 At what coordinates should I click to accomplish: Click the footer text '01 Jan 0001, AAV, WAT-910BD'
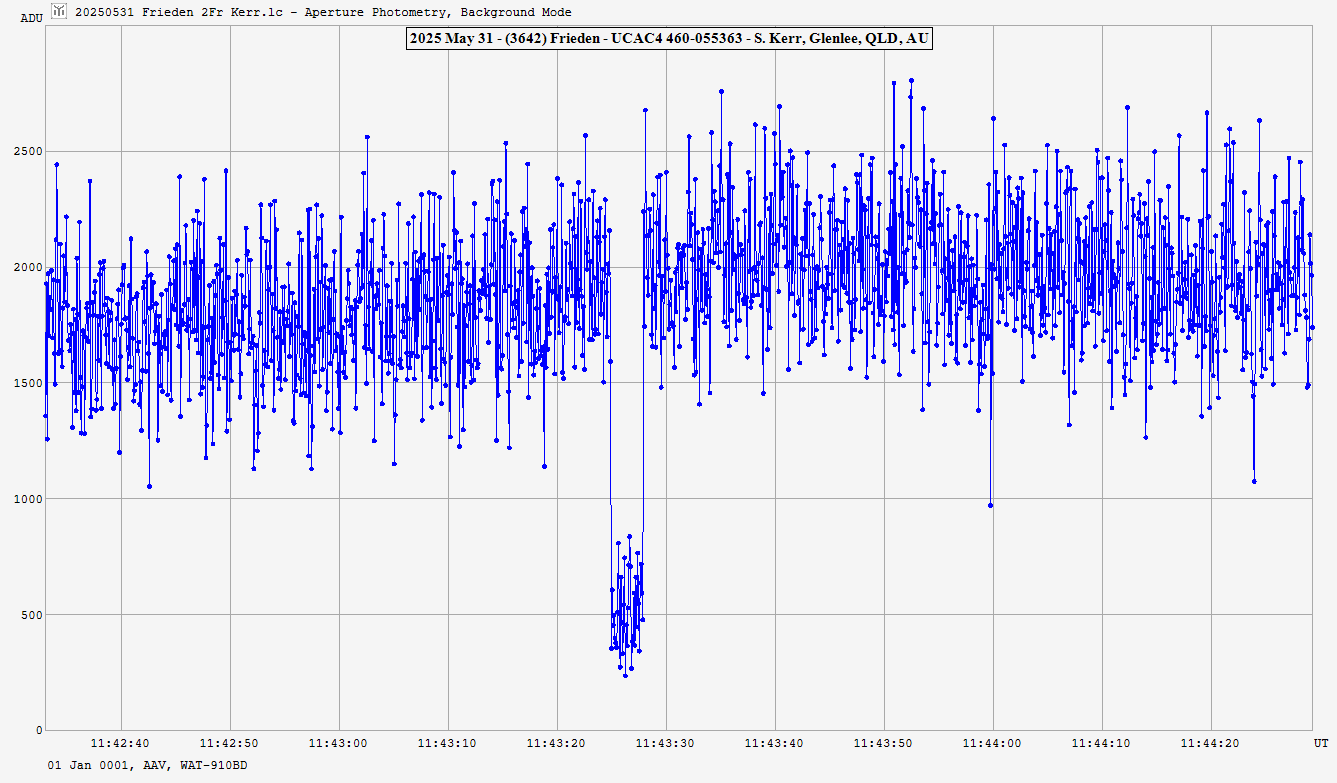click(x=147, y=765)
